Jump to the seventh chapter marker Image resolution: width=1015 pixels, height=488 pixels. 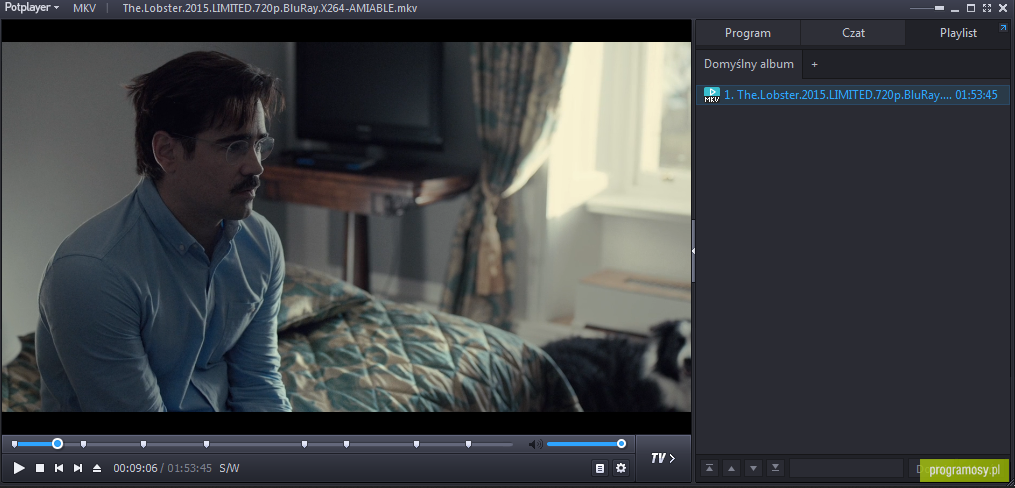pos(416,444)
